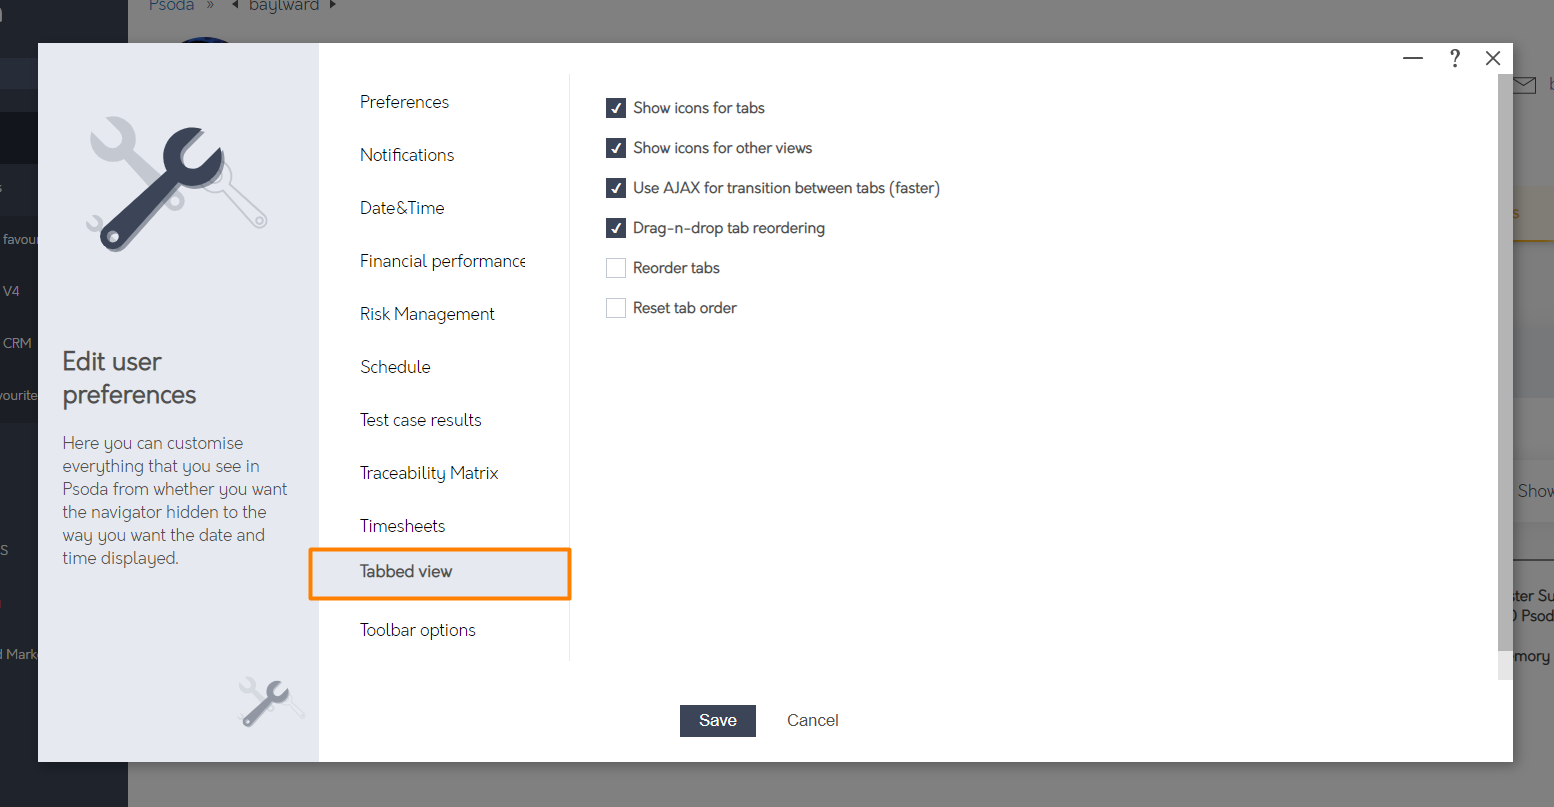The image size is (1554, 807).
Task: Enable the Reorder tabs option
Action: click(616, 268)
